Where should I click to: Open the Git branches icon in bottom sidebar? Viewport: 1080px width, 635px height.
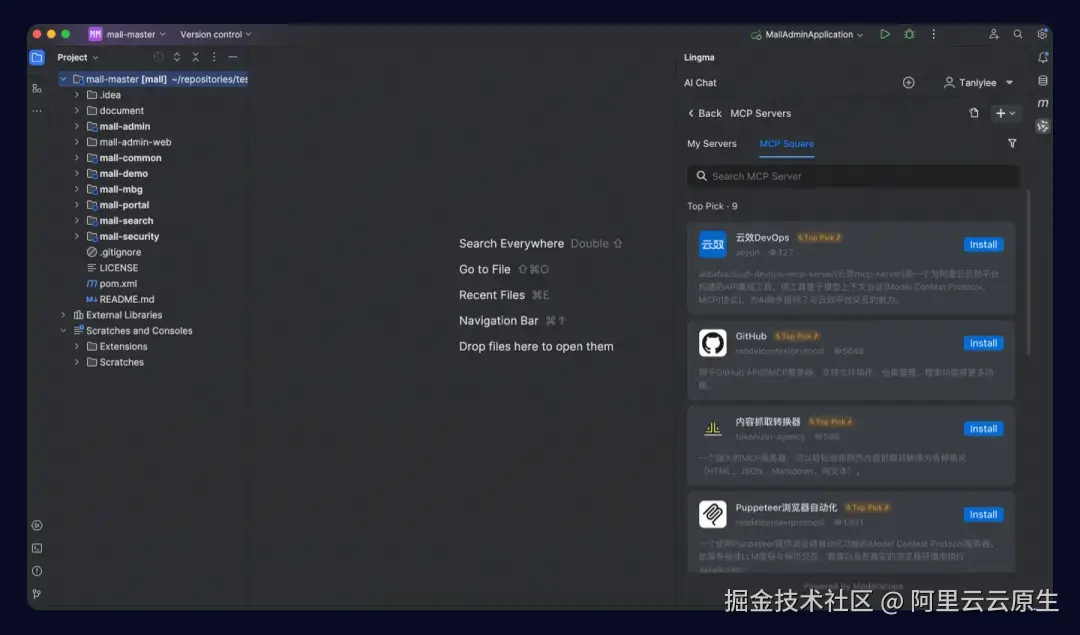tap(37, 593)
